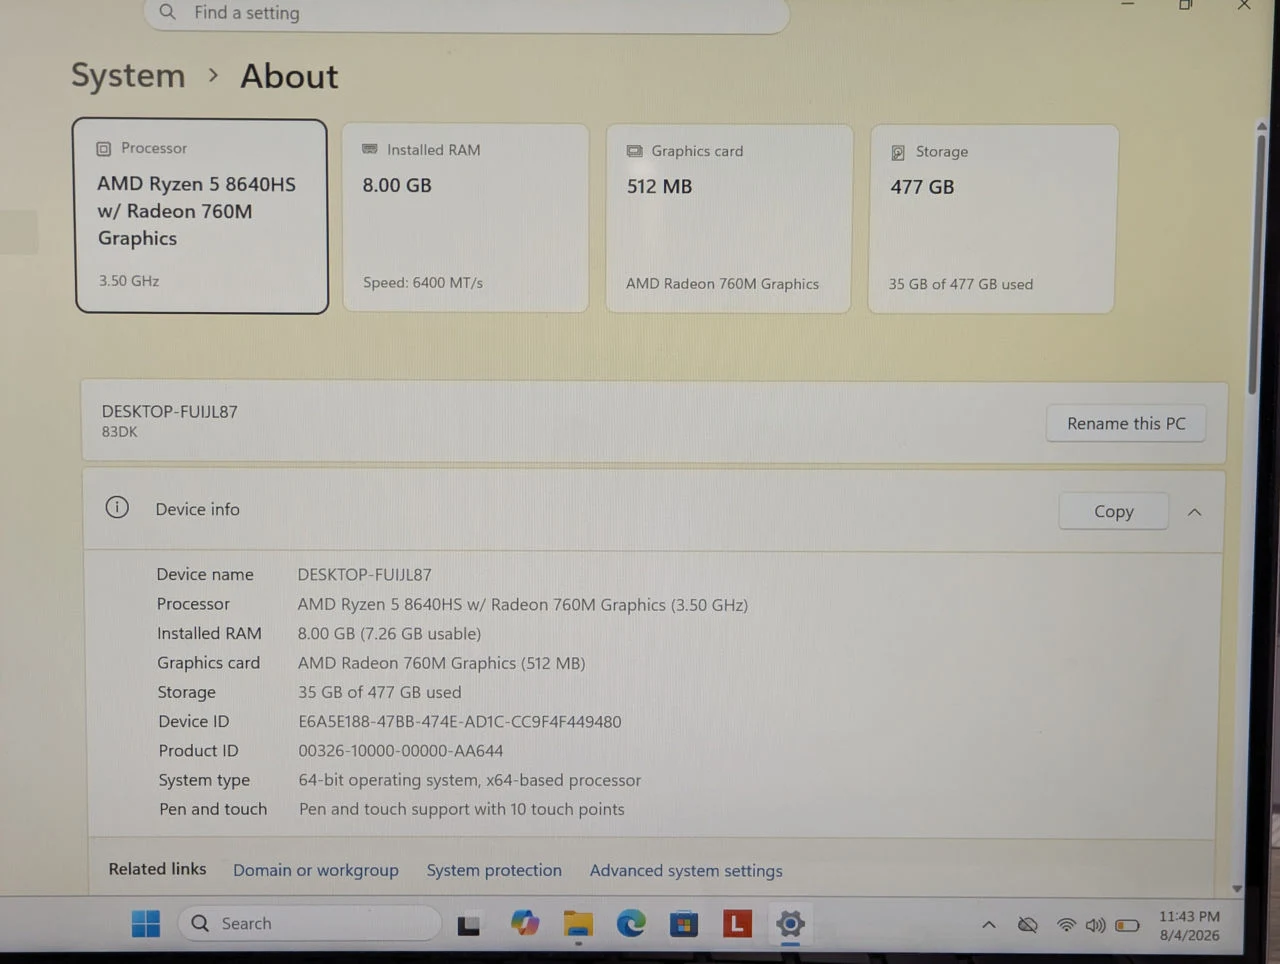This screenshot has height=964, width=1280.
Task: Click the Device ID value E6A5E188-47BB-474E-AD1C-CC9F4F449480
Action: point(460,721)
